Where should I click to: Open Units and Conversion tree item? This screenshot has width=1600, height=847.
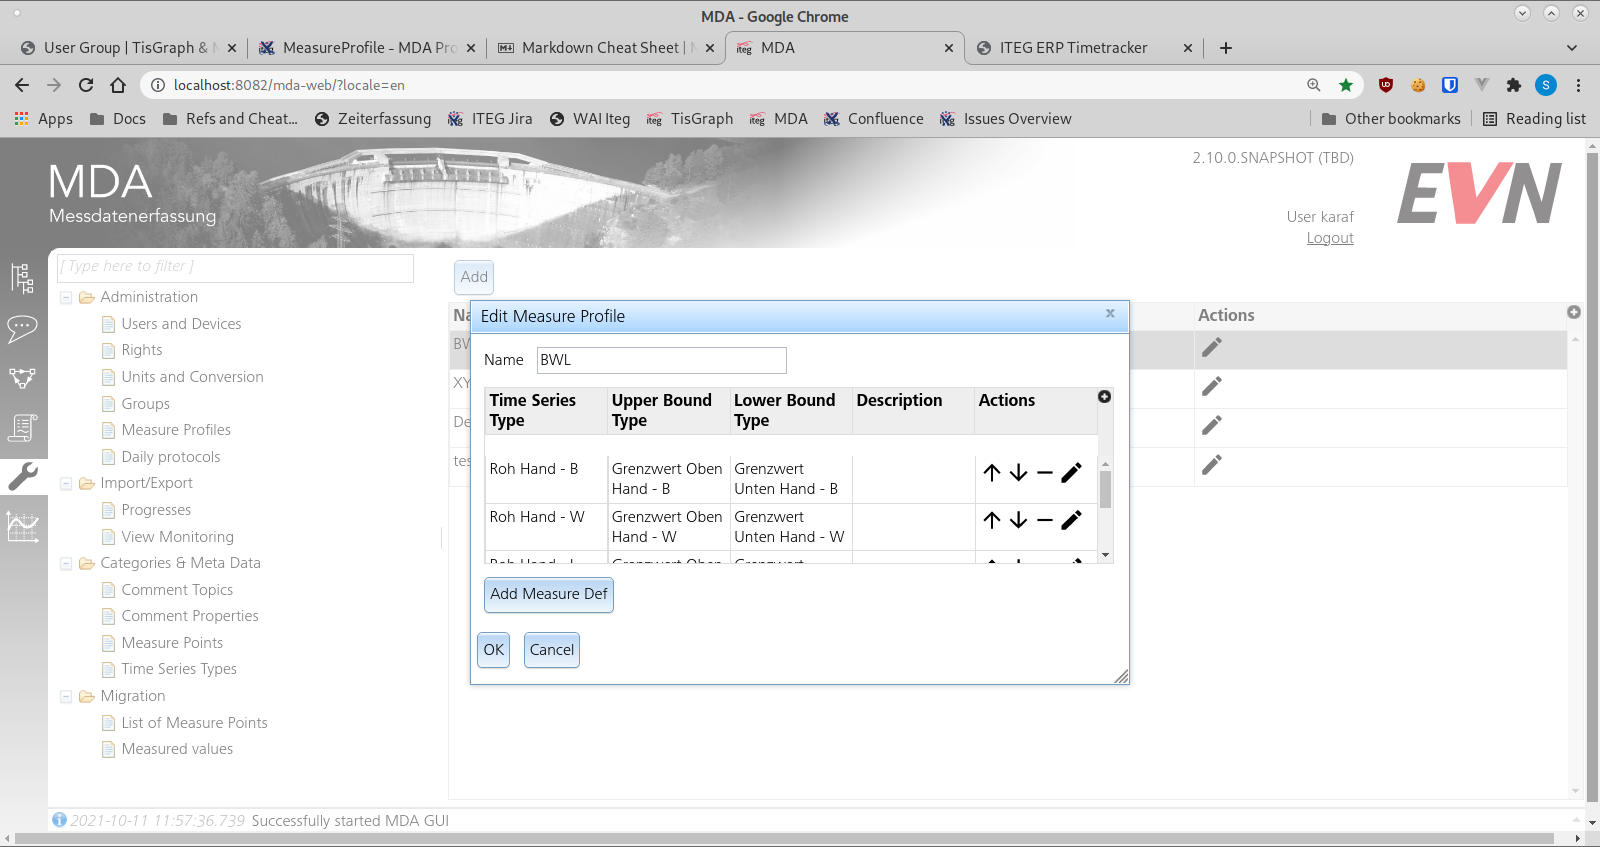pos(192,377)
